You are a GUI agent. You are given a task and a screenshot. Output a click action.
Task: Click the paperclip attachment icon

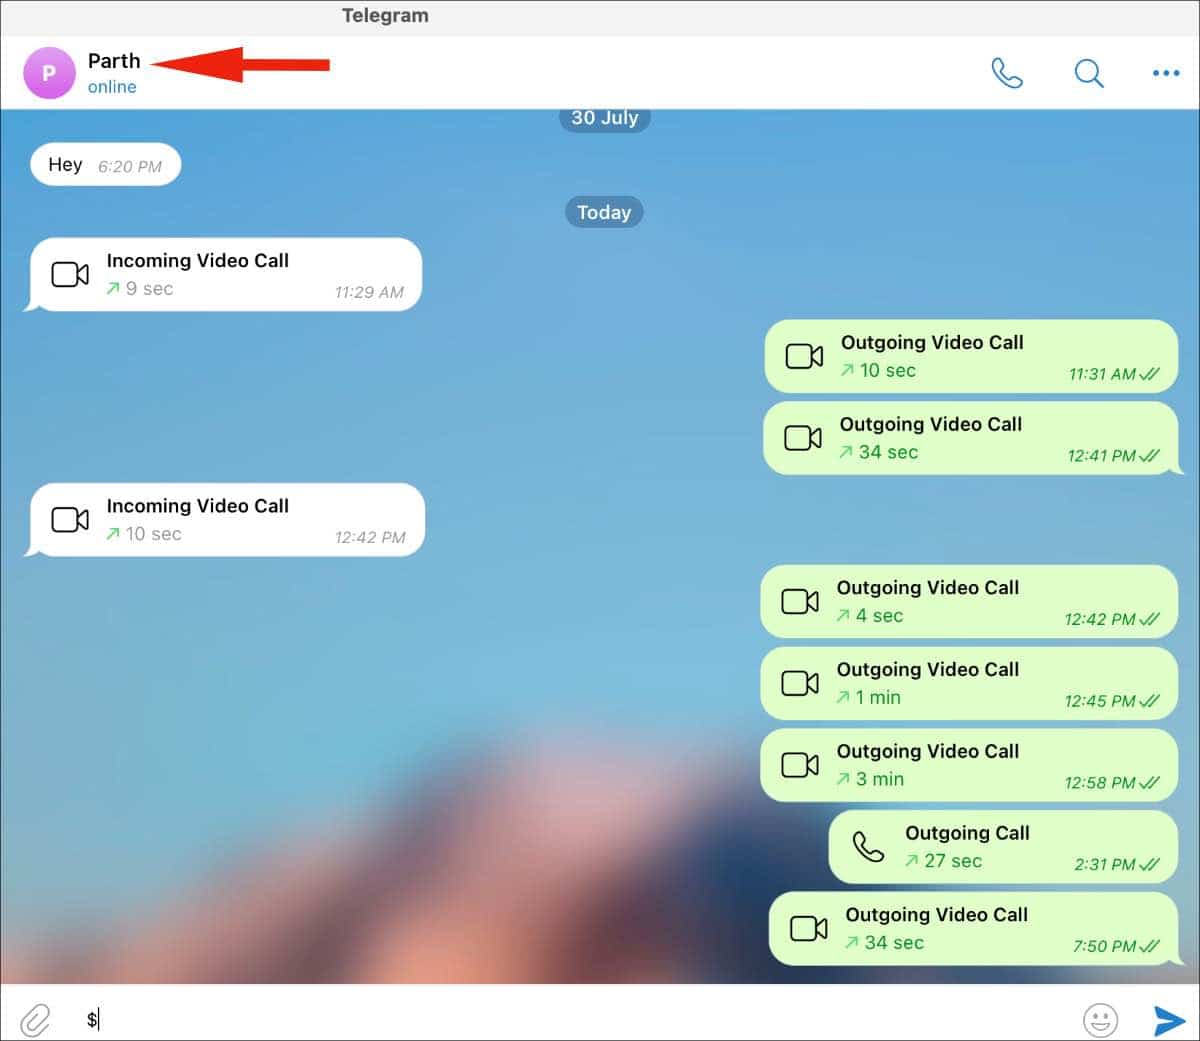(x=35, y=1019)
